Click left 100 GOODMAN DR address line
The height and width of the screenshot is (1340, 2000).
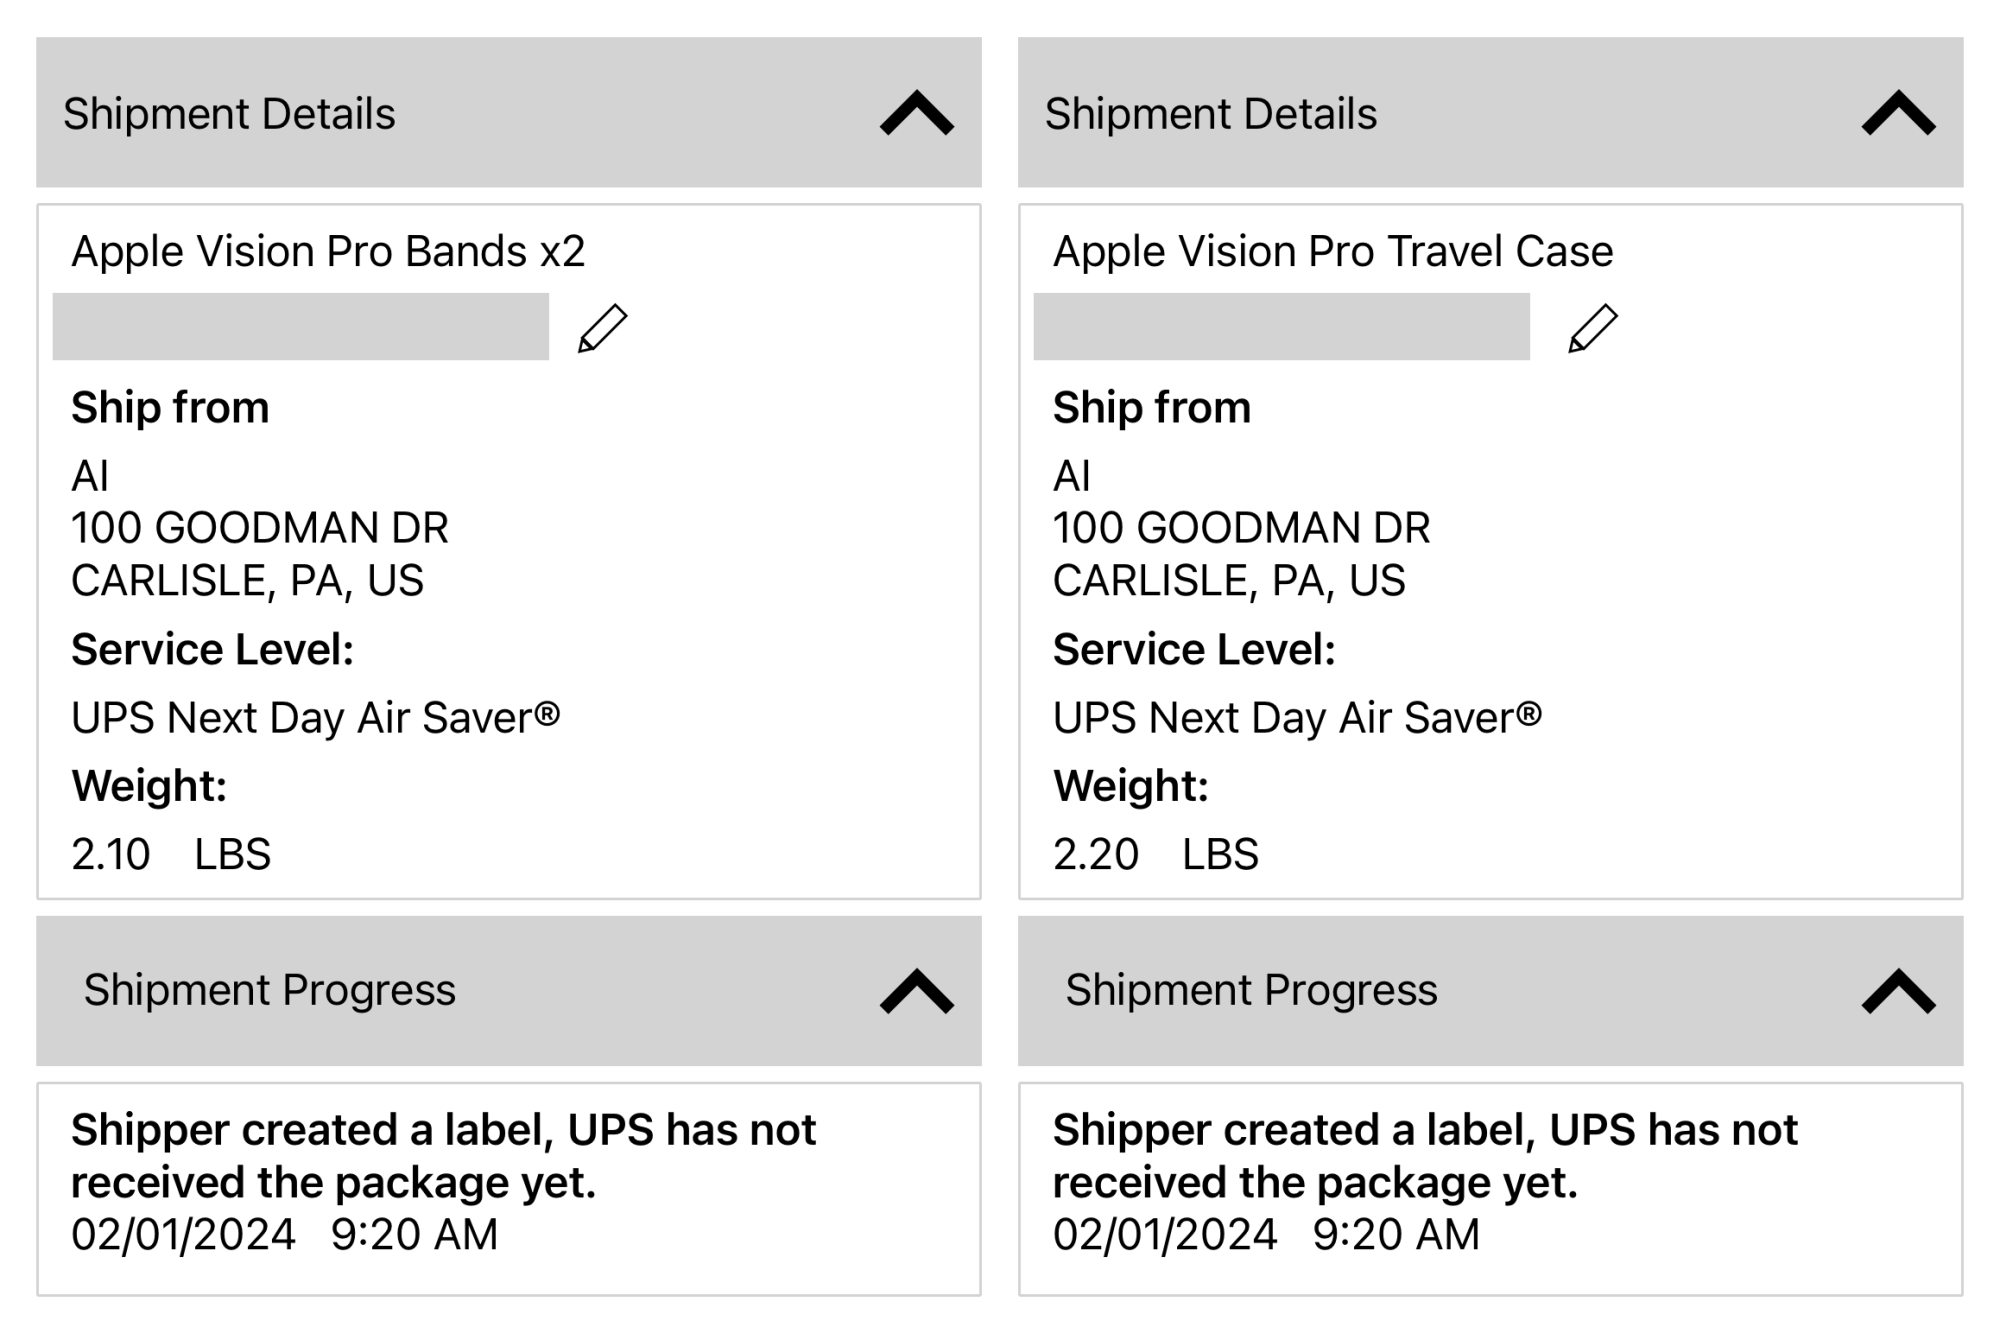click(260, 527)
